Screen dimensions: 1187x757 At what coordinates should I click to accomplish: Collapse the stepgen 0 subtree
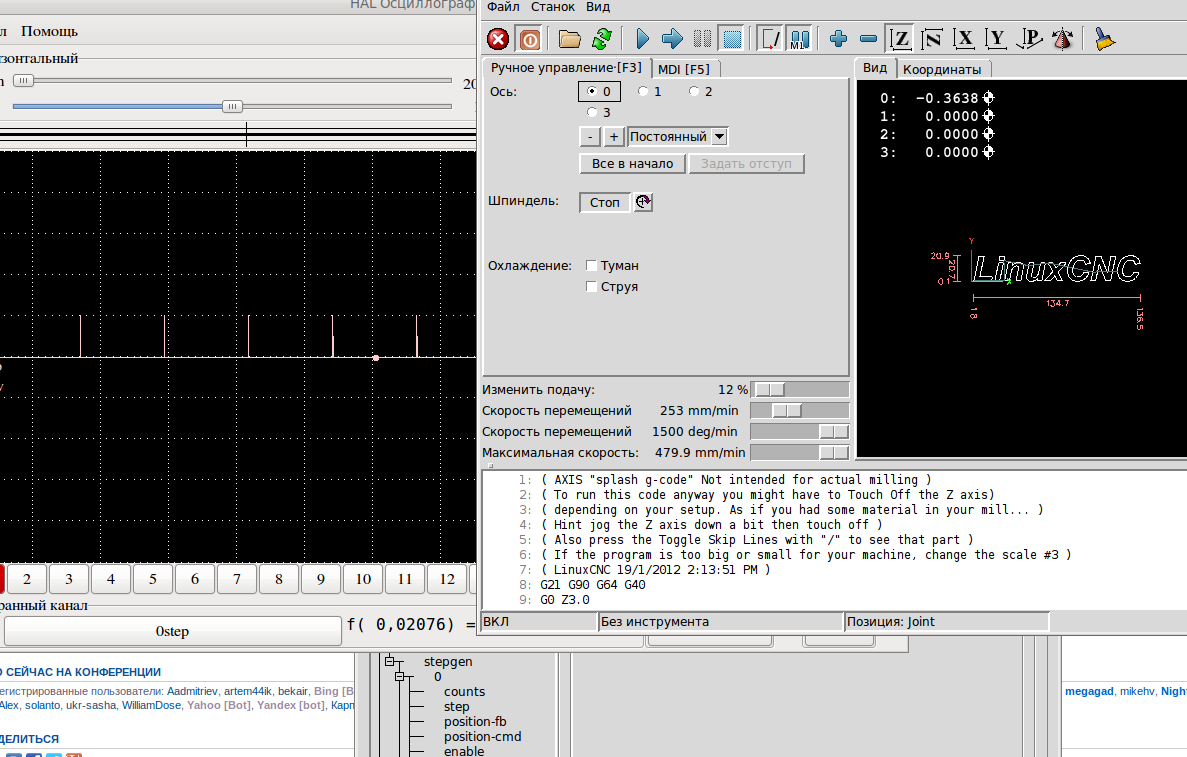point(400,677)
